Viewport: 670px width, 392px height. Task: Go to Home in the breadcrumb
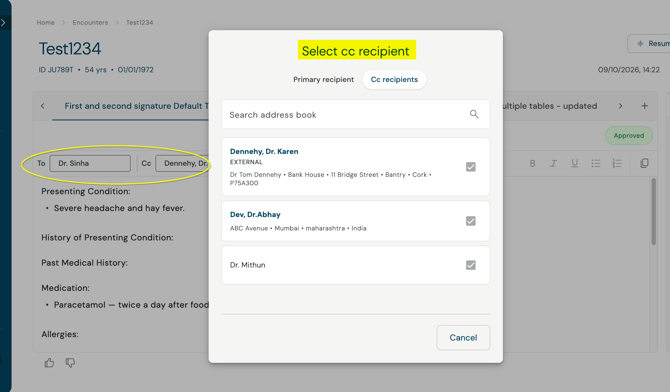point(45,22)
